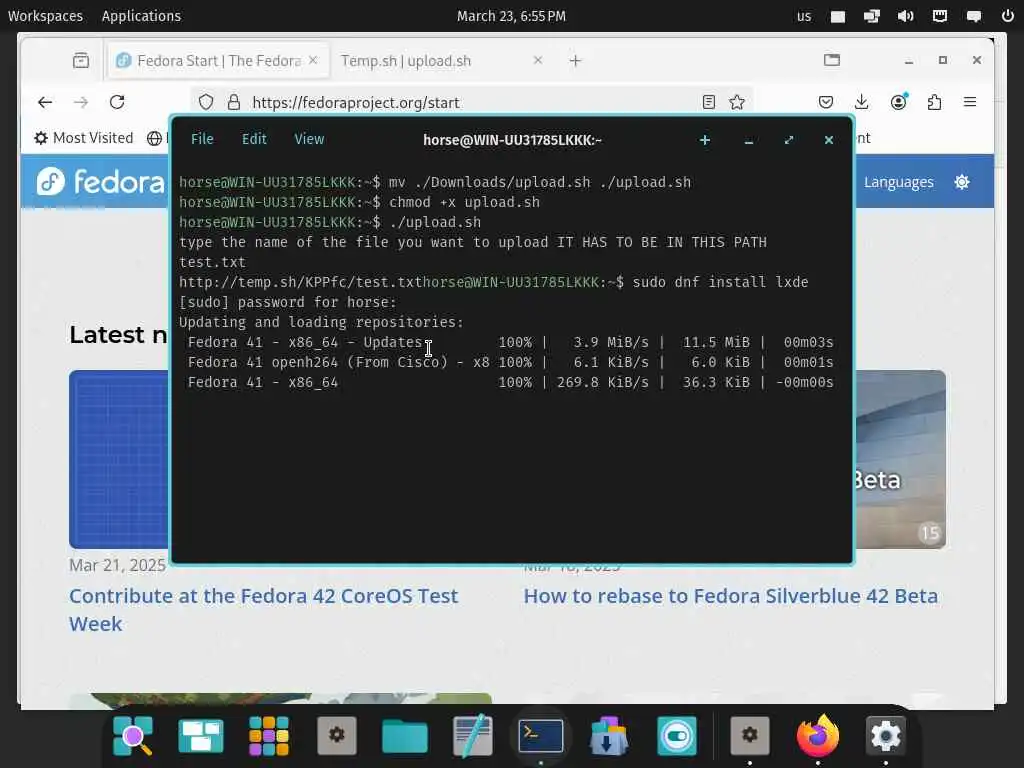Open the power menu icon
The image size is (1024, 768).
click(1008, 16)
